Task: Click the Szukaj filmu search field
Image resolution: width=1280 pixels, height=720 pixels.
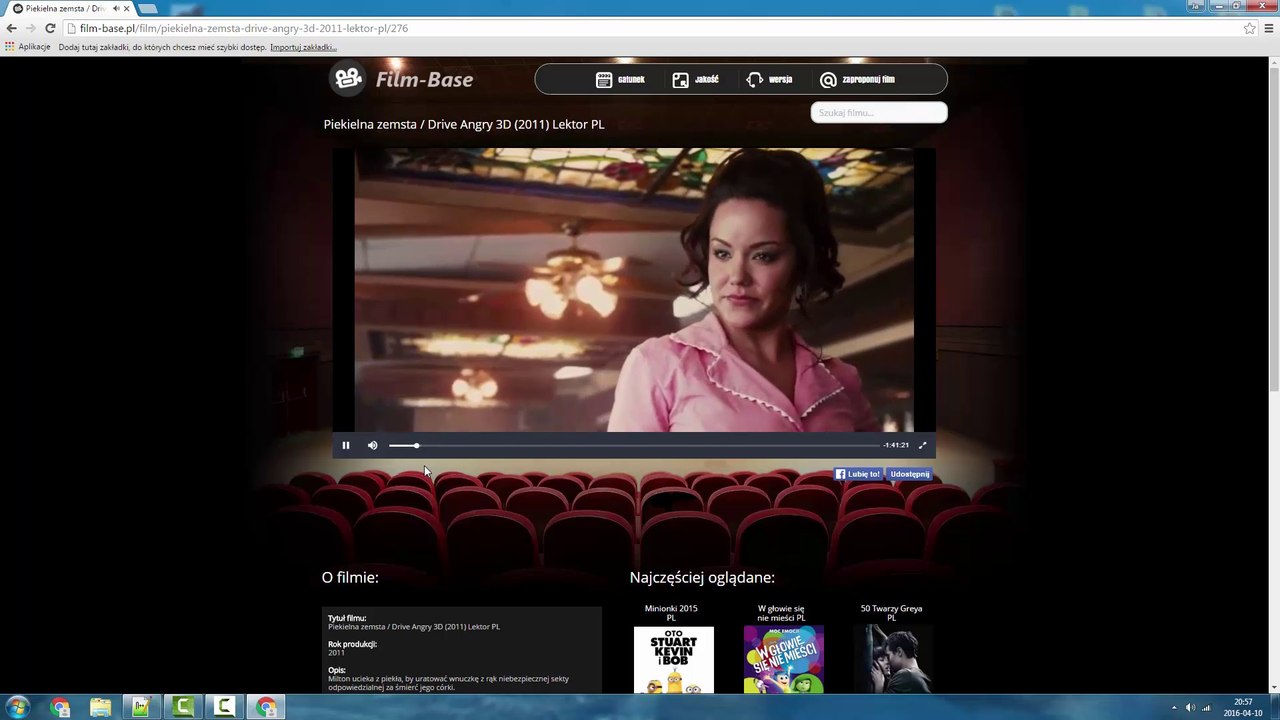Action: click(x=879, y=112)
